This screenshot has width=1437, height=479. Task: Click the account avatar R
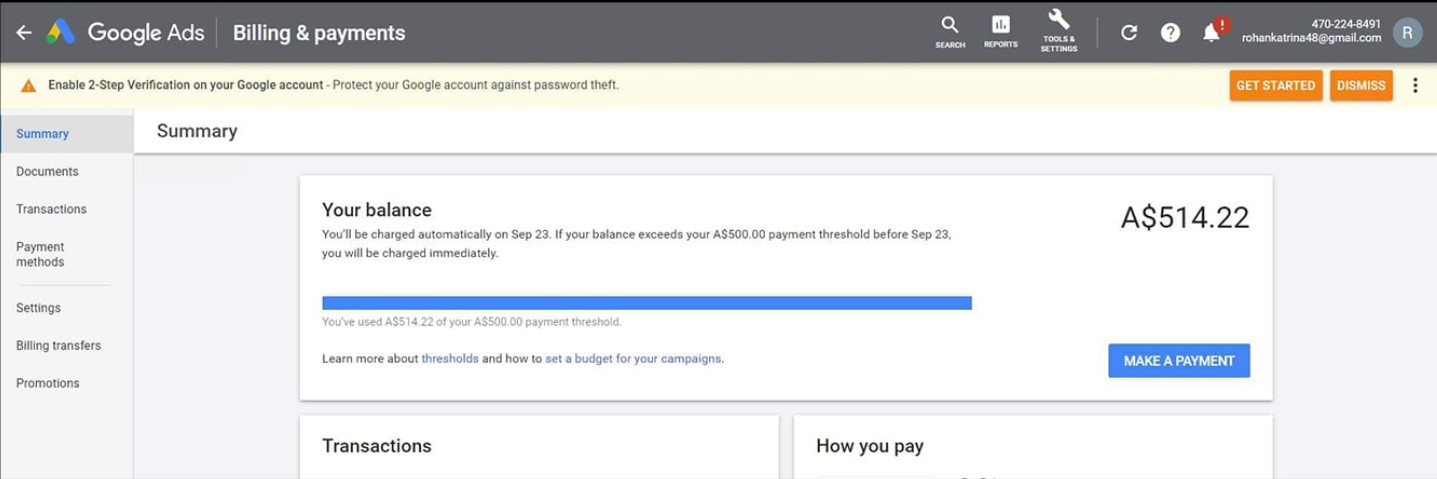click(x=1407, y=32)
